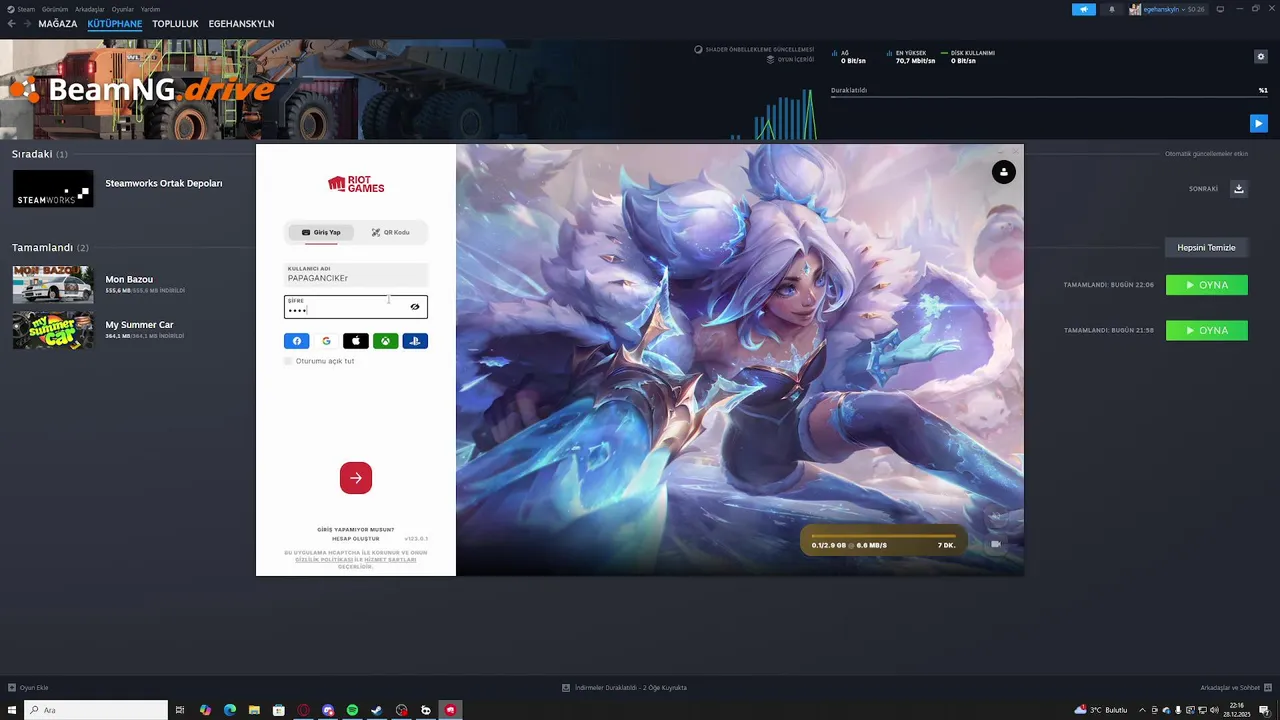The height and width of the screenshot is (720, 1280).
Task: Click the Steam forward navigation arrow
Action: tap(27, 24)
